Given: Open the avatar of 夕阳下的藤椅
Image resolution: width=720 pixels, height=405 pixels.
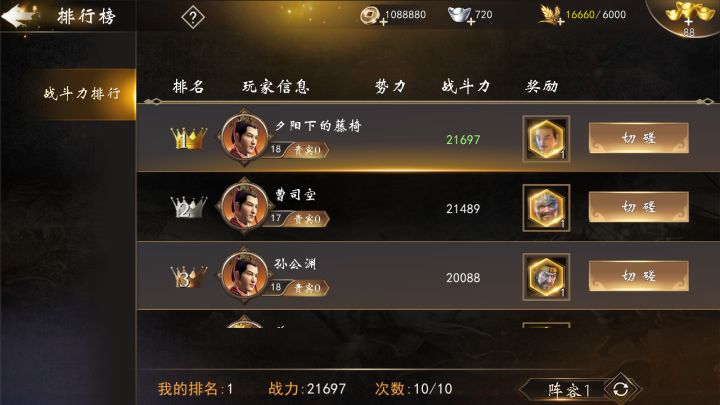Looking at the screenshot, I should click(x=244, y=137).
